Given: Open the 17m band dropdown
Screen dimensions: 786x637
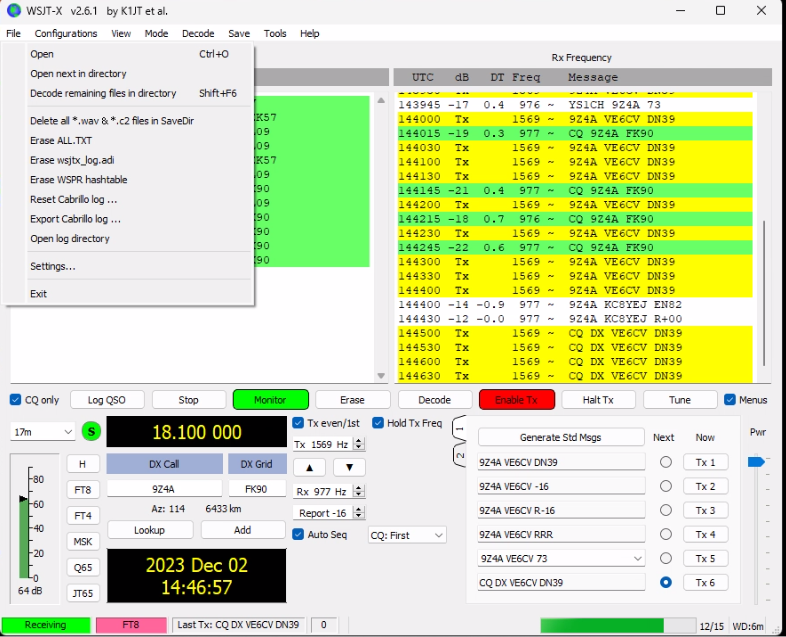Looking at the screenshot, I should 42,432.
